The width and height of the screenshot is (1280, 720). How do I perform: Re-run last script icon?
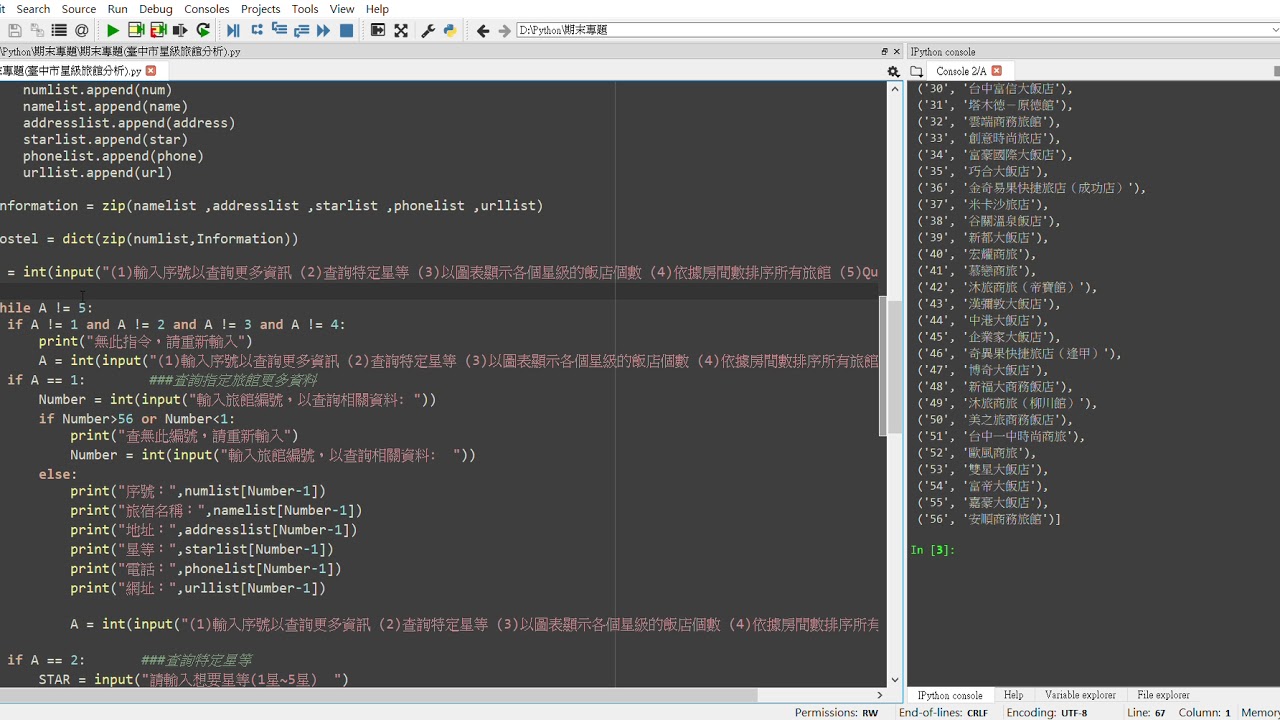pos(203,31)
